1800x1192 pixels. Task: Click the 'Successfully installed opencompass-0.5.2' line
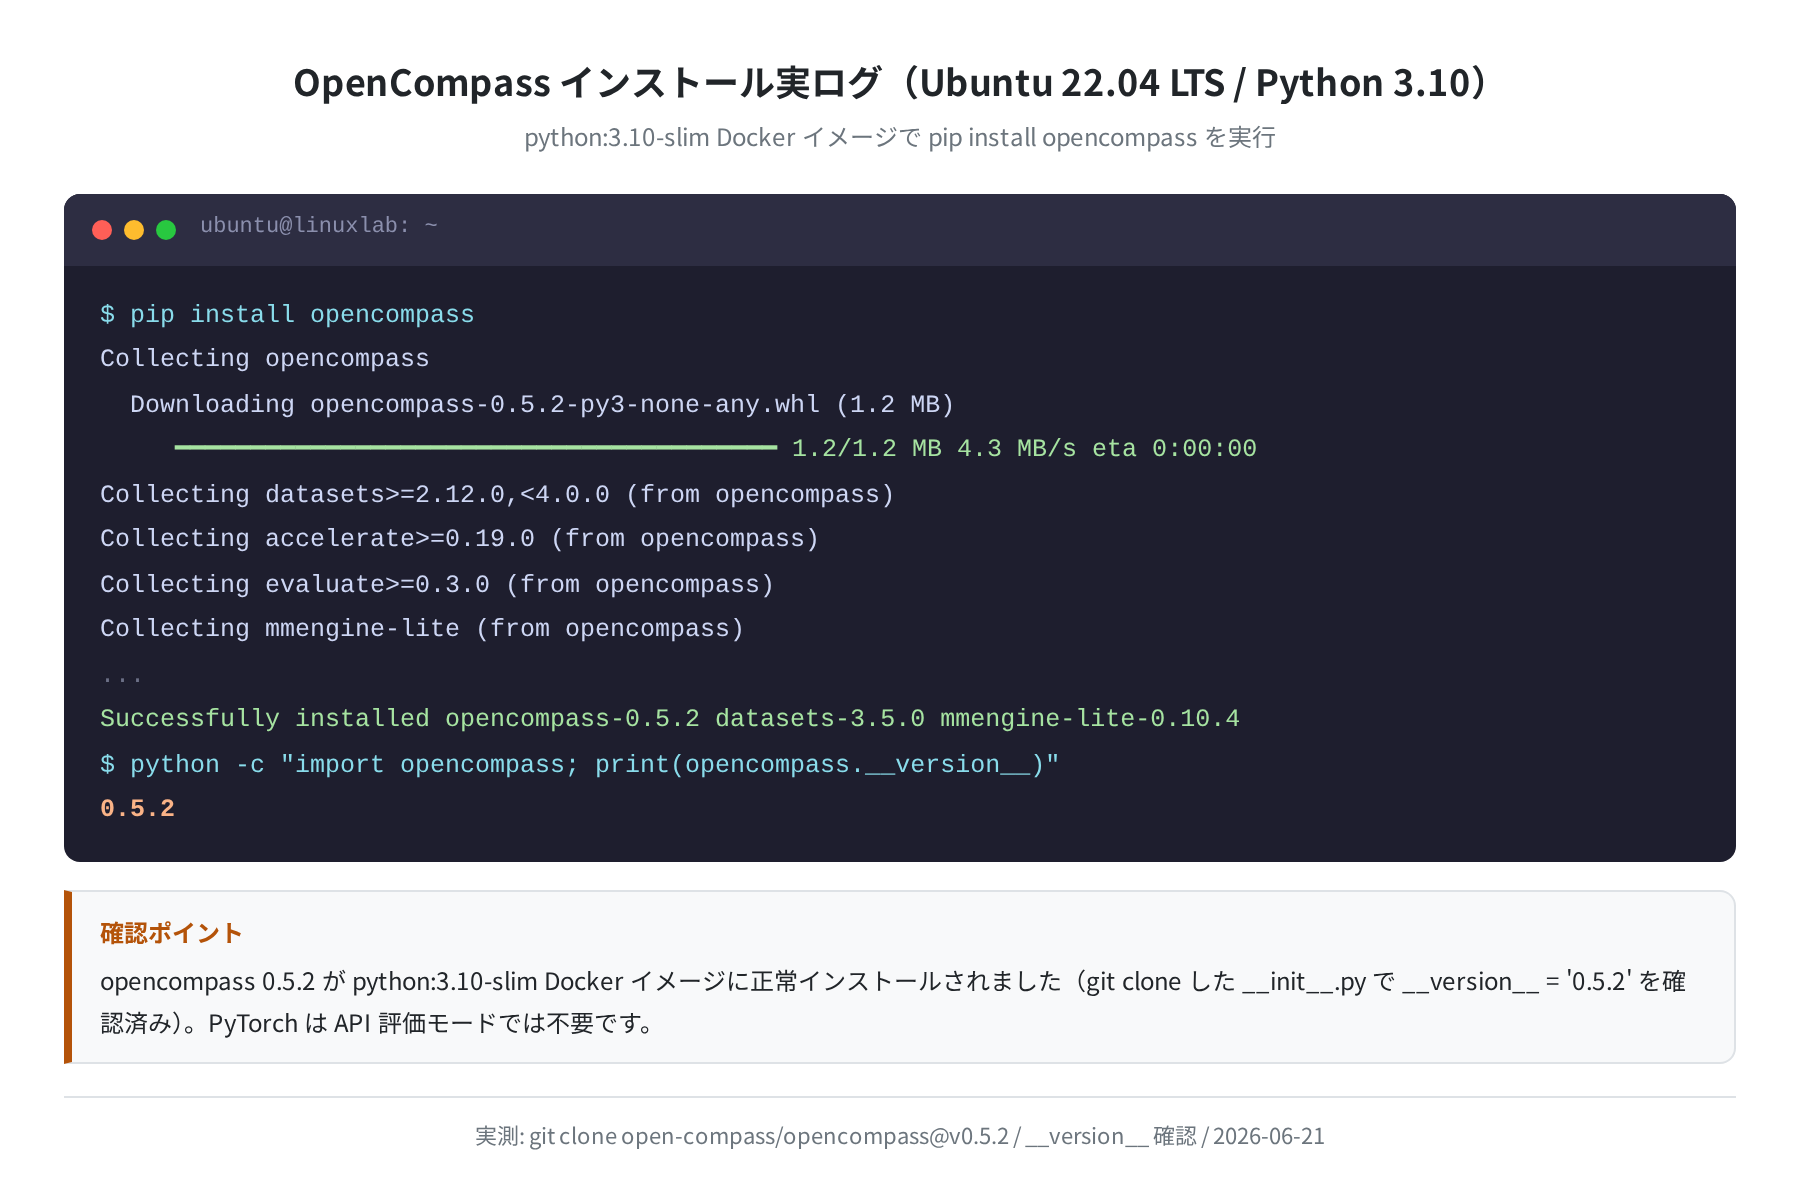pyautogui.click(x=670, y=718)
